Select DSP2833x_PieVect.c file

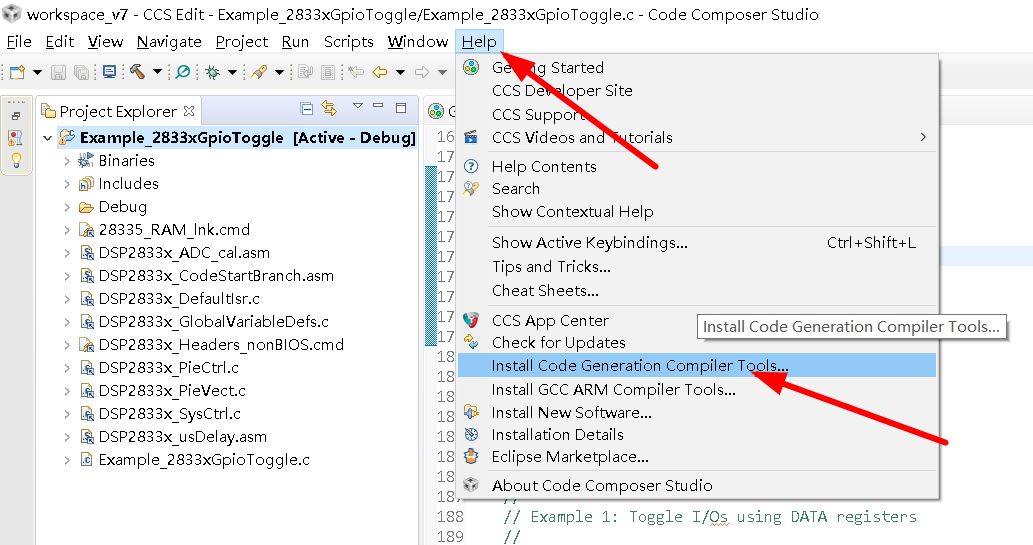[172, 391]
